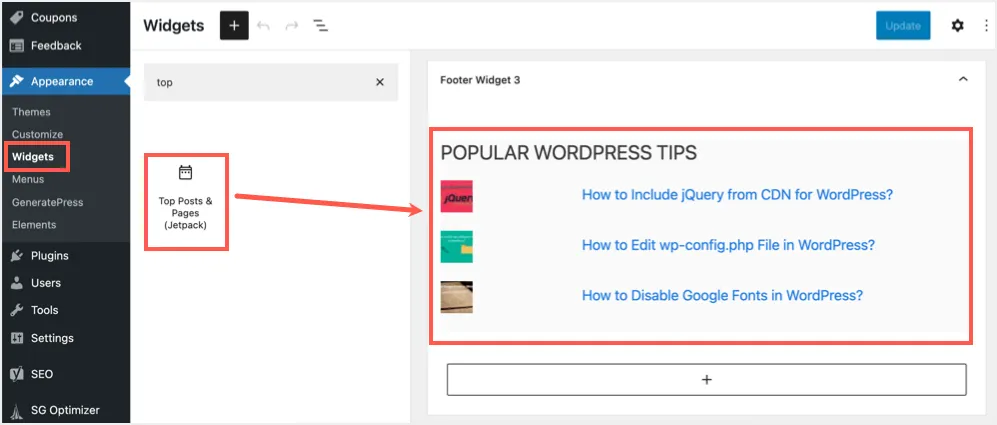Open SG Optimizer menu item
This screenshot has width=997, height=425.
click(x=65, y=410)
